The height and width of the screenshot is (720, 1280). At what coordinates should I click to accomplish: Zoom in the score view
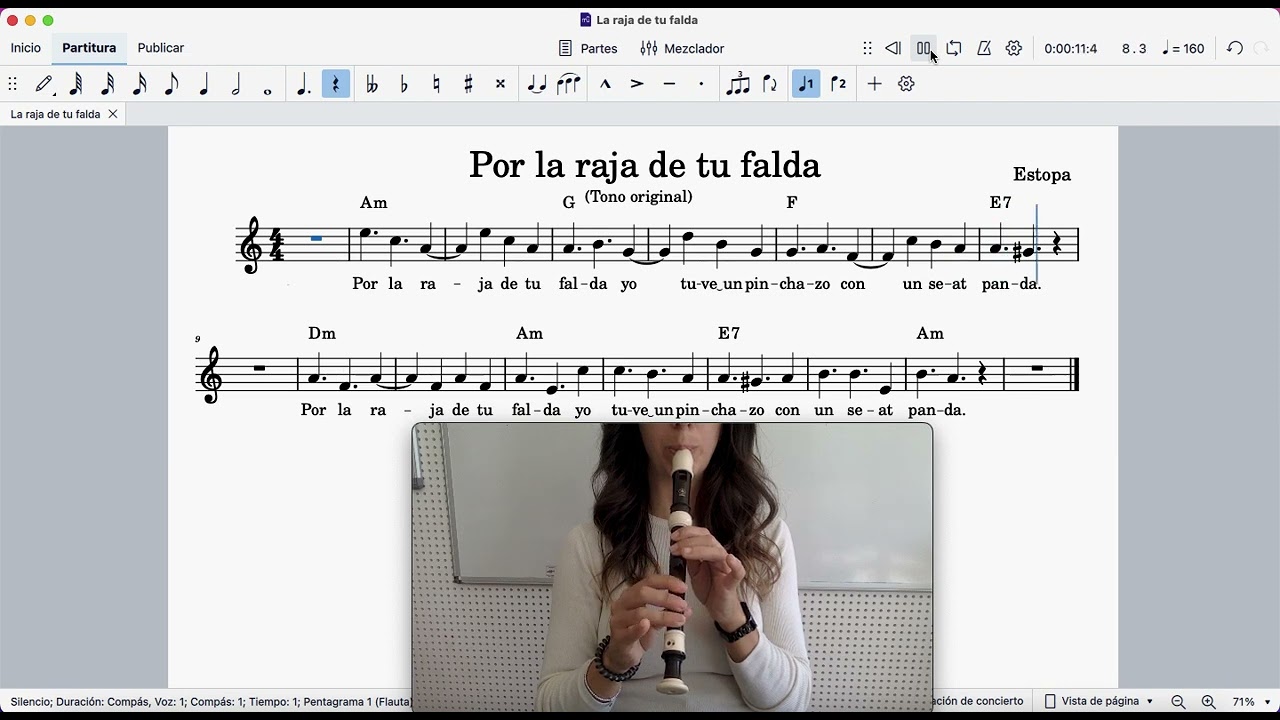1208,702
